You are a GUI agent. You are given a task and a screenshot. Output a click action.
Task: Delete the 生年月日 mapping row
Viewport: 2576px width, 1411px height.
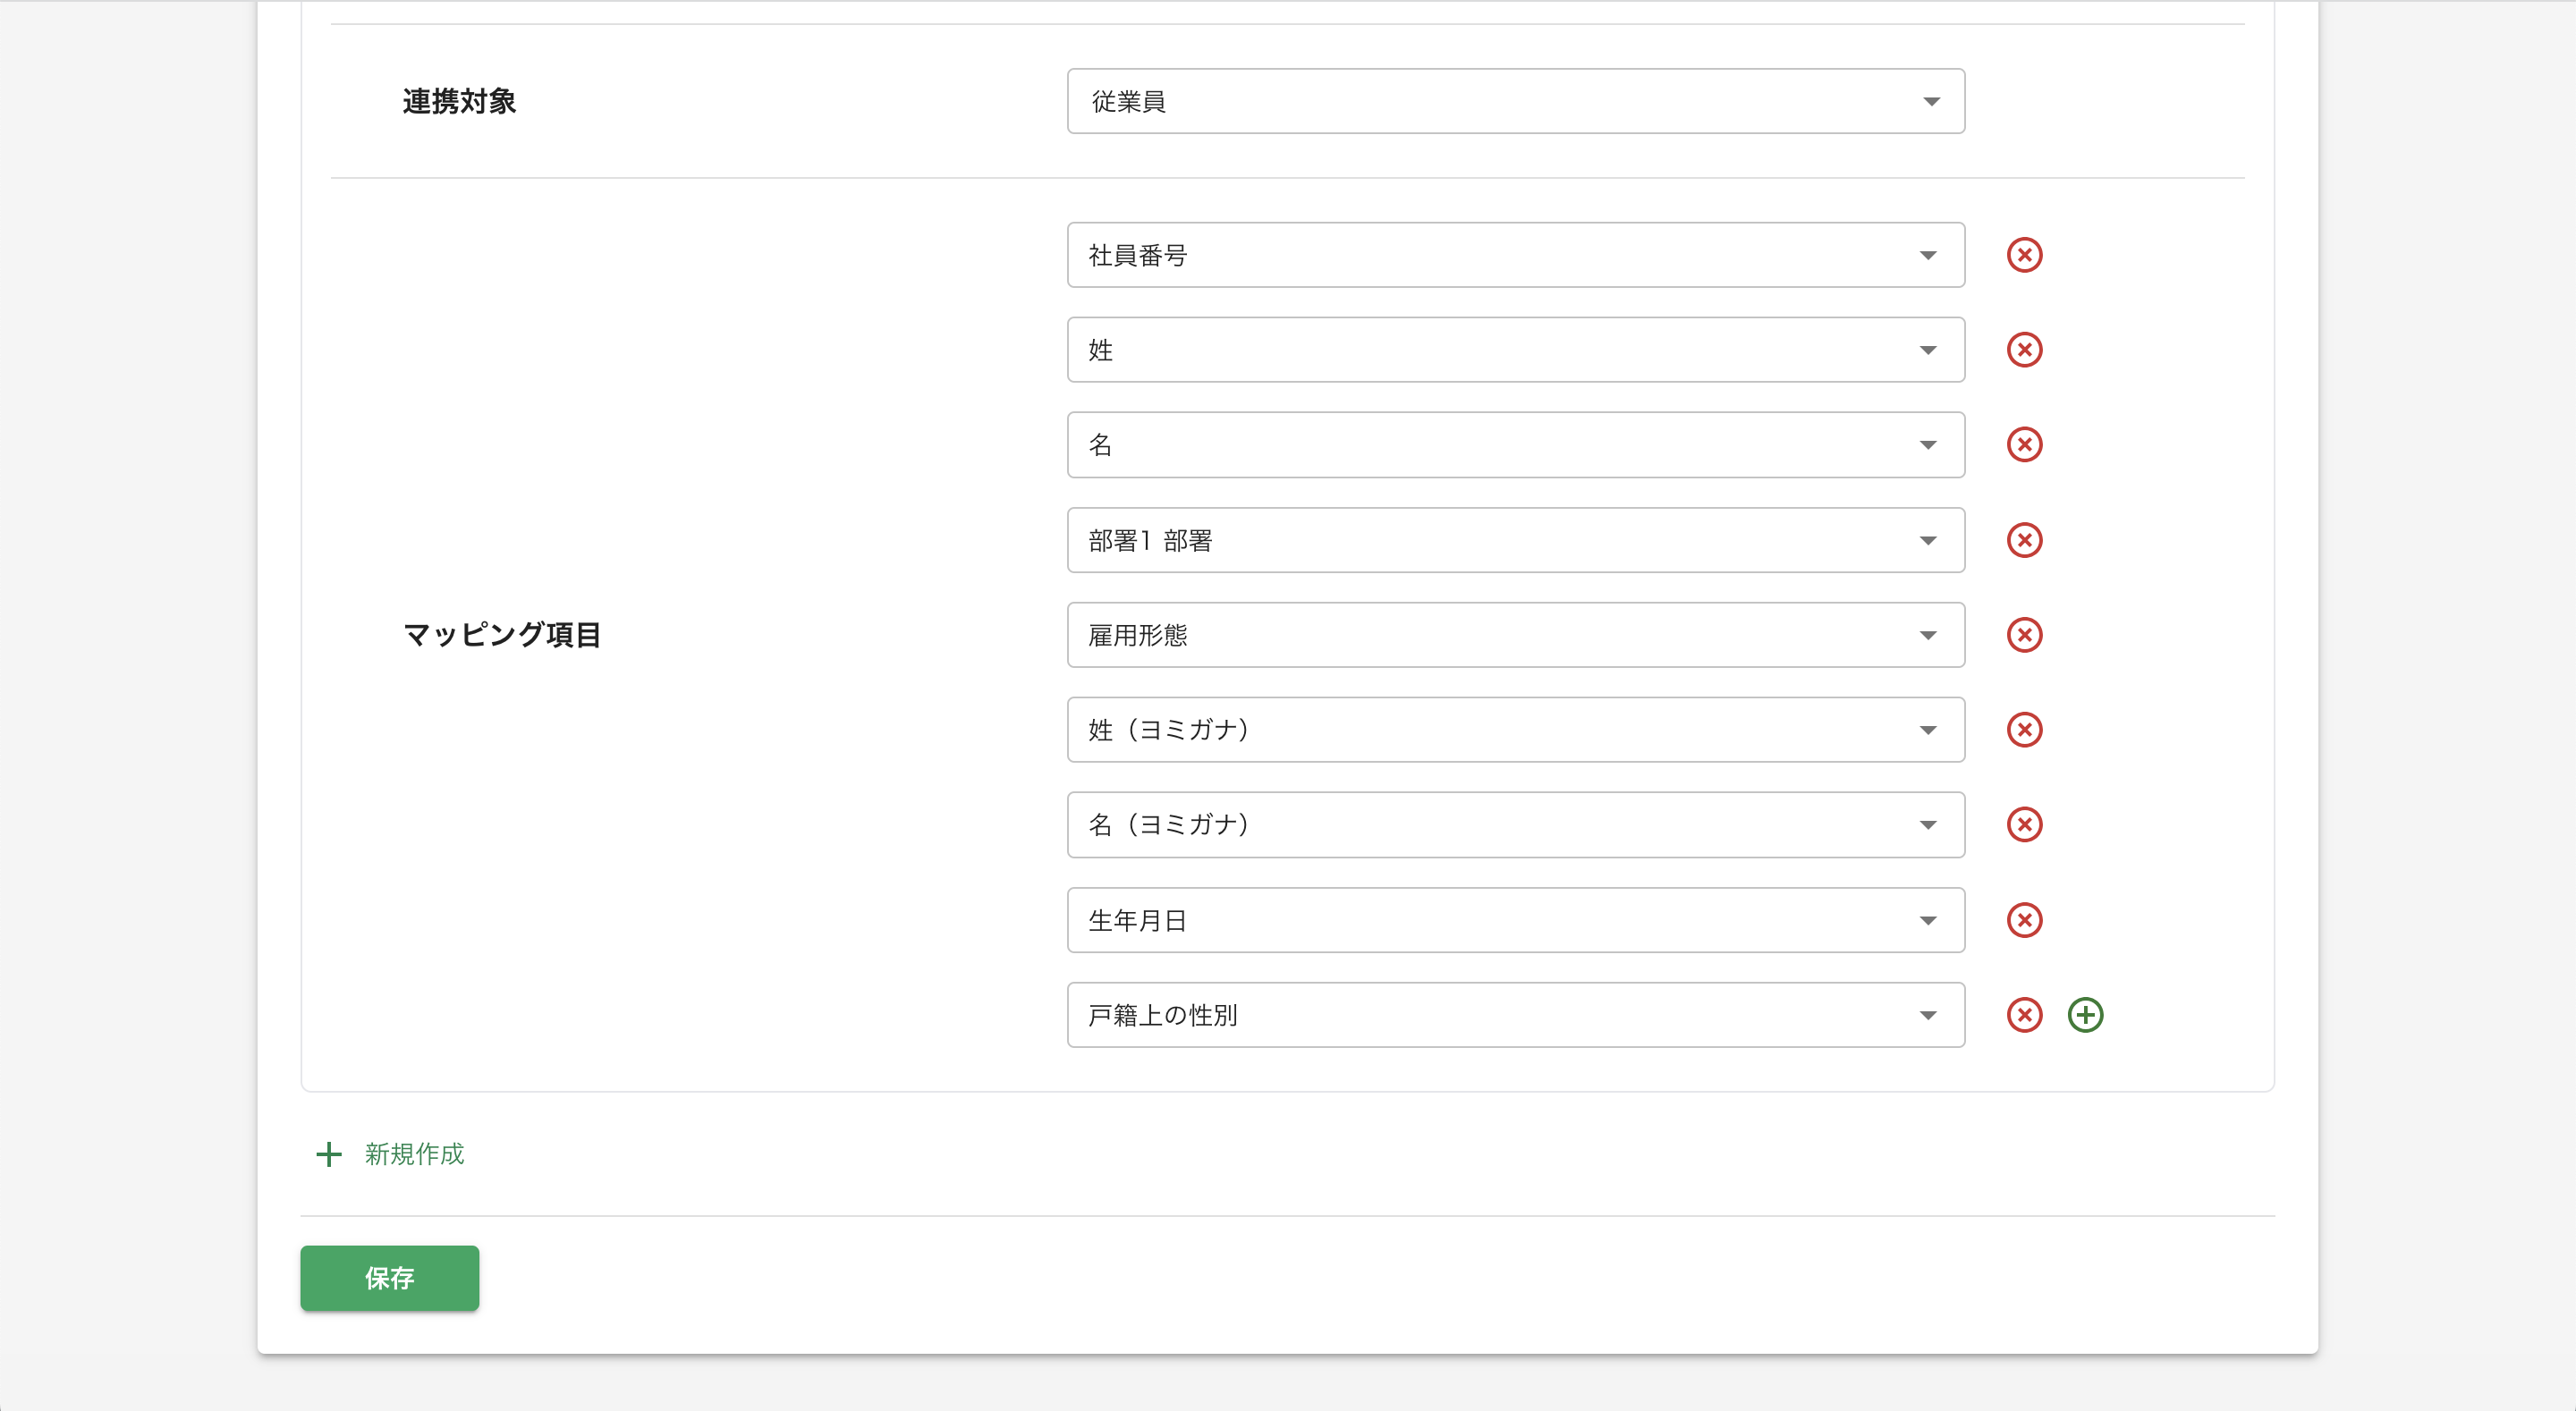(x=2024, y=920)
